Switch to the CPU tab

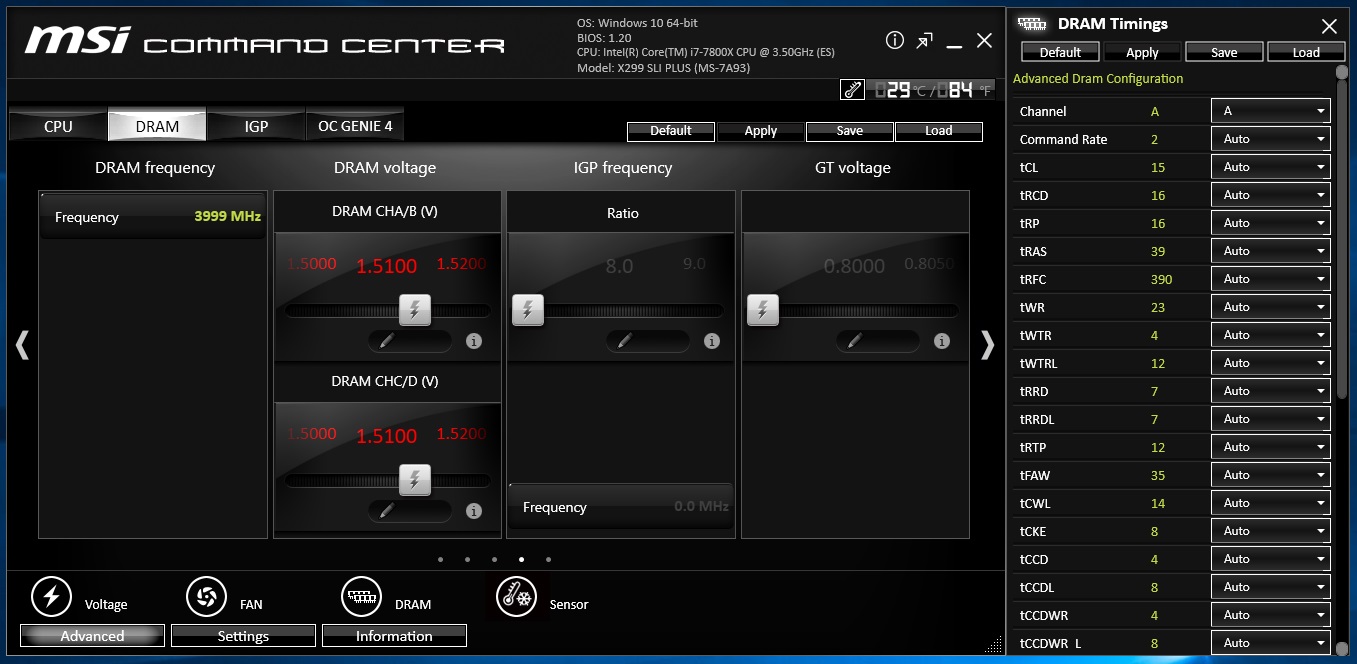pos(57,126)
